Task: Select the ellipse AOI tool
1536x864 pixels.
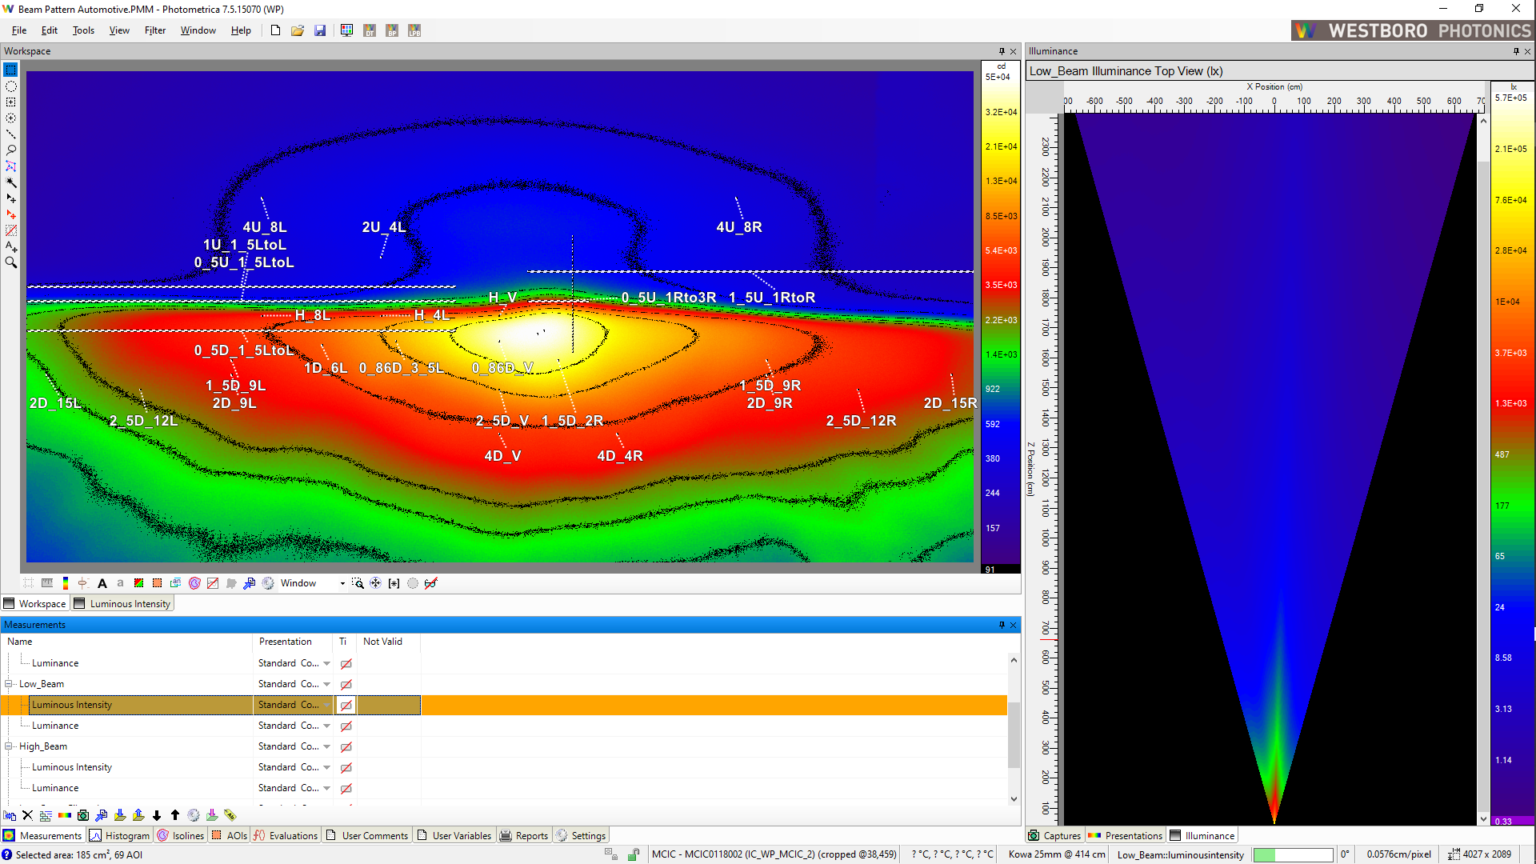Action: [x=11, y=86]
